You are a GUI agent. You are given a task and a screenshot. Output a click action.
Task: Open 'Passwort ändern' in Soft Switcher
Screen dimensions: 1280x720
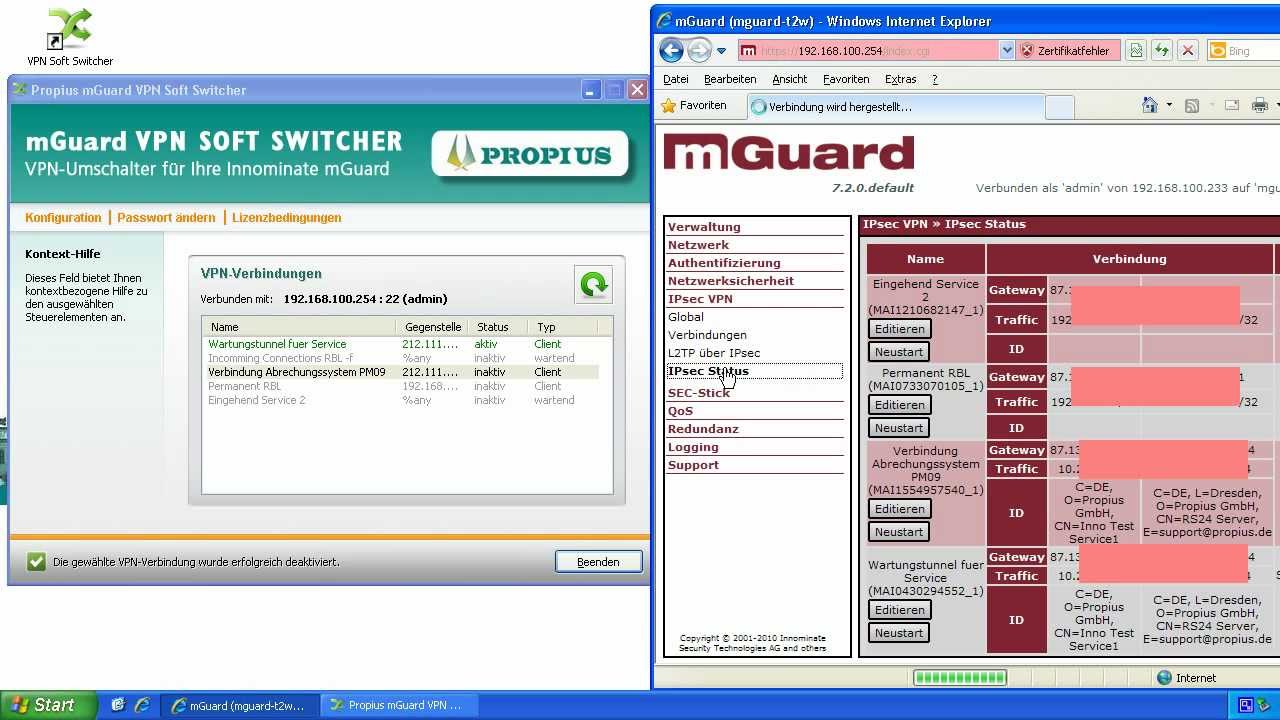tap(166, 217)
